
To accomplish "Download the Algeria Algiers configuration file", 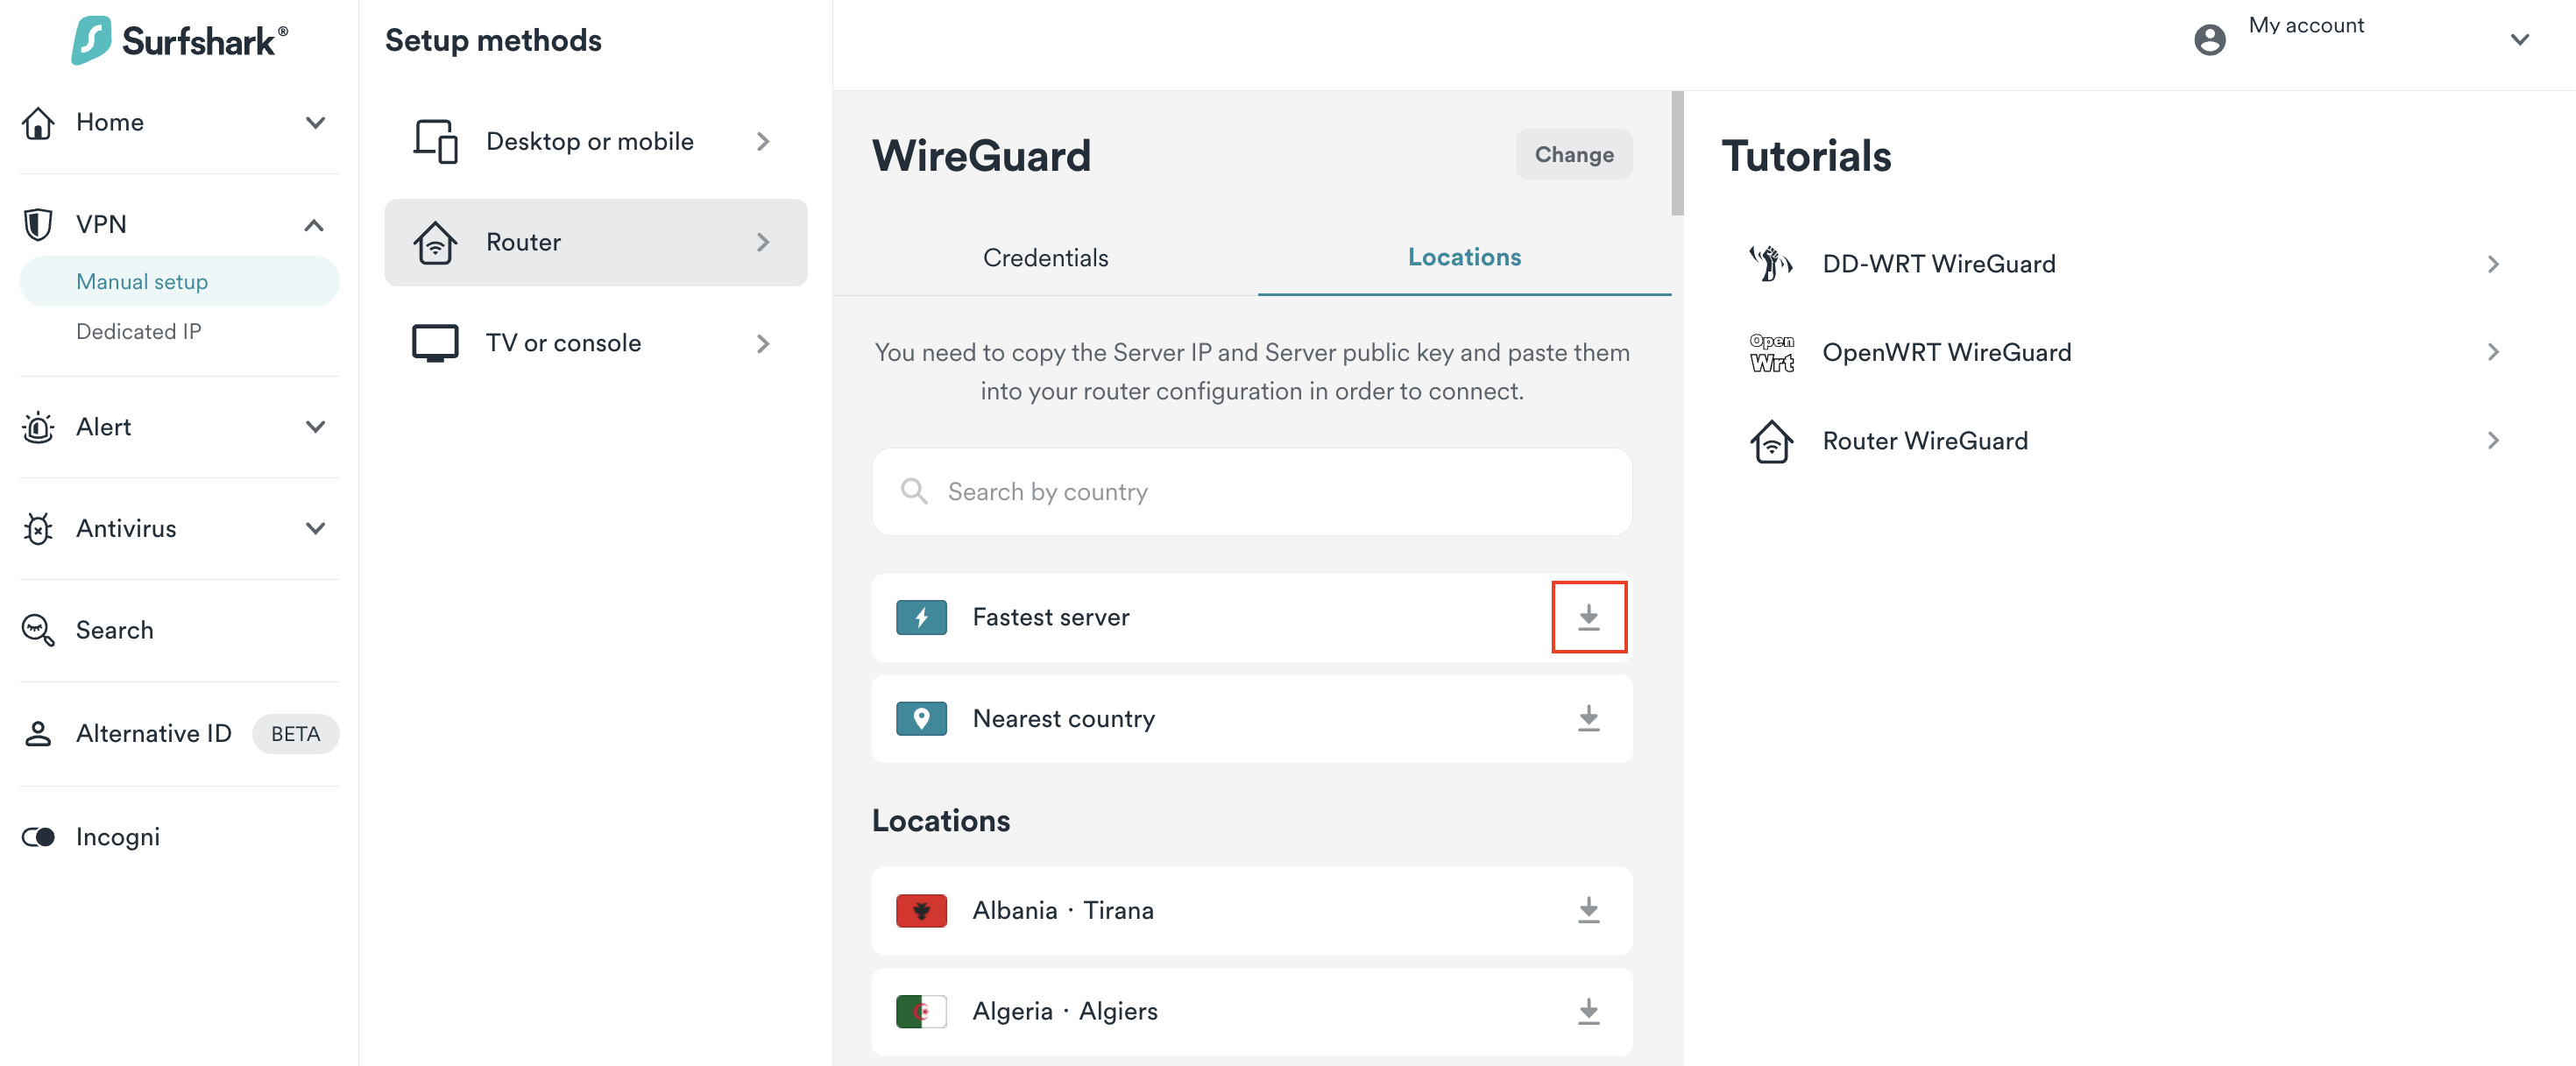I will tap(1588, 1011).
